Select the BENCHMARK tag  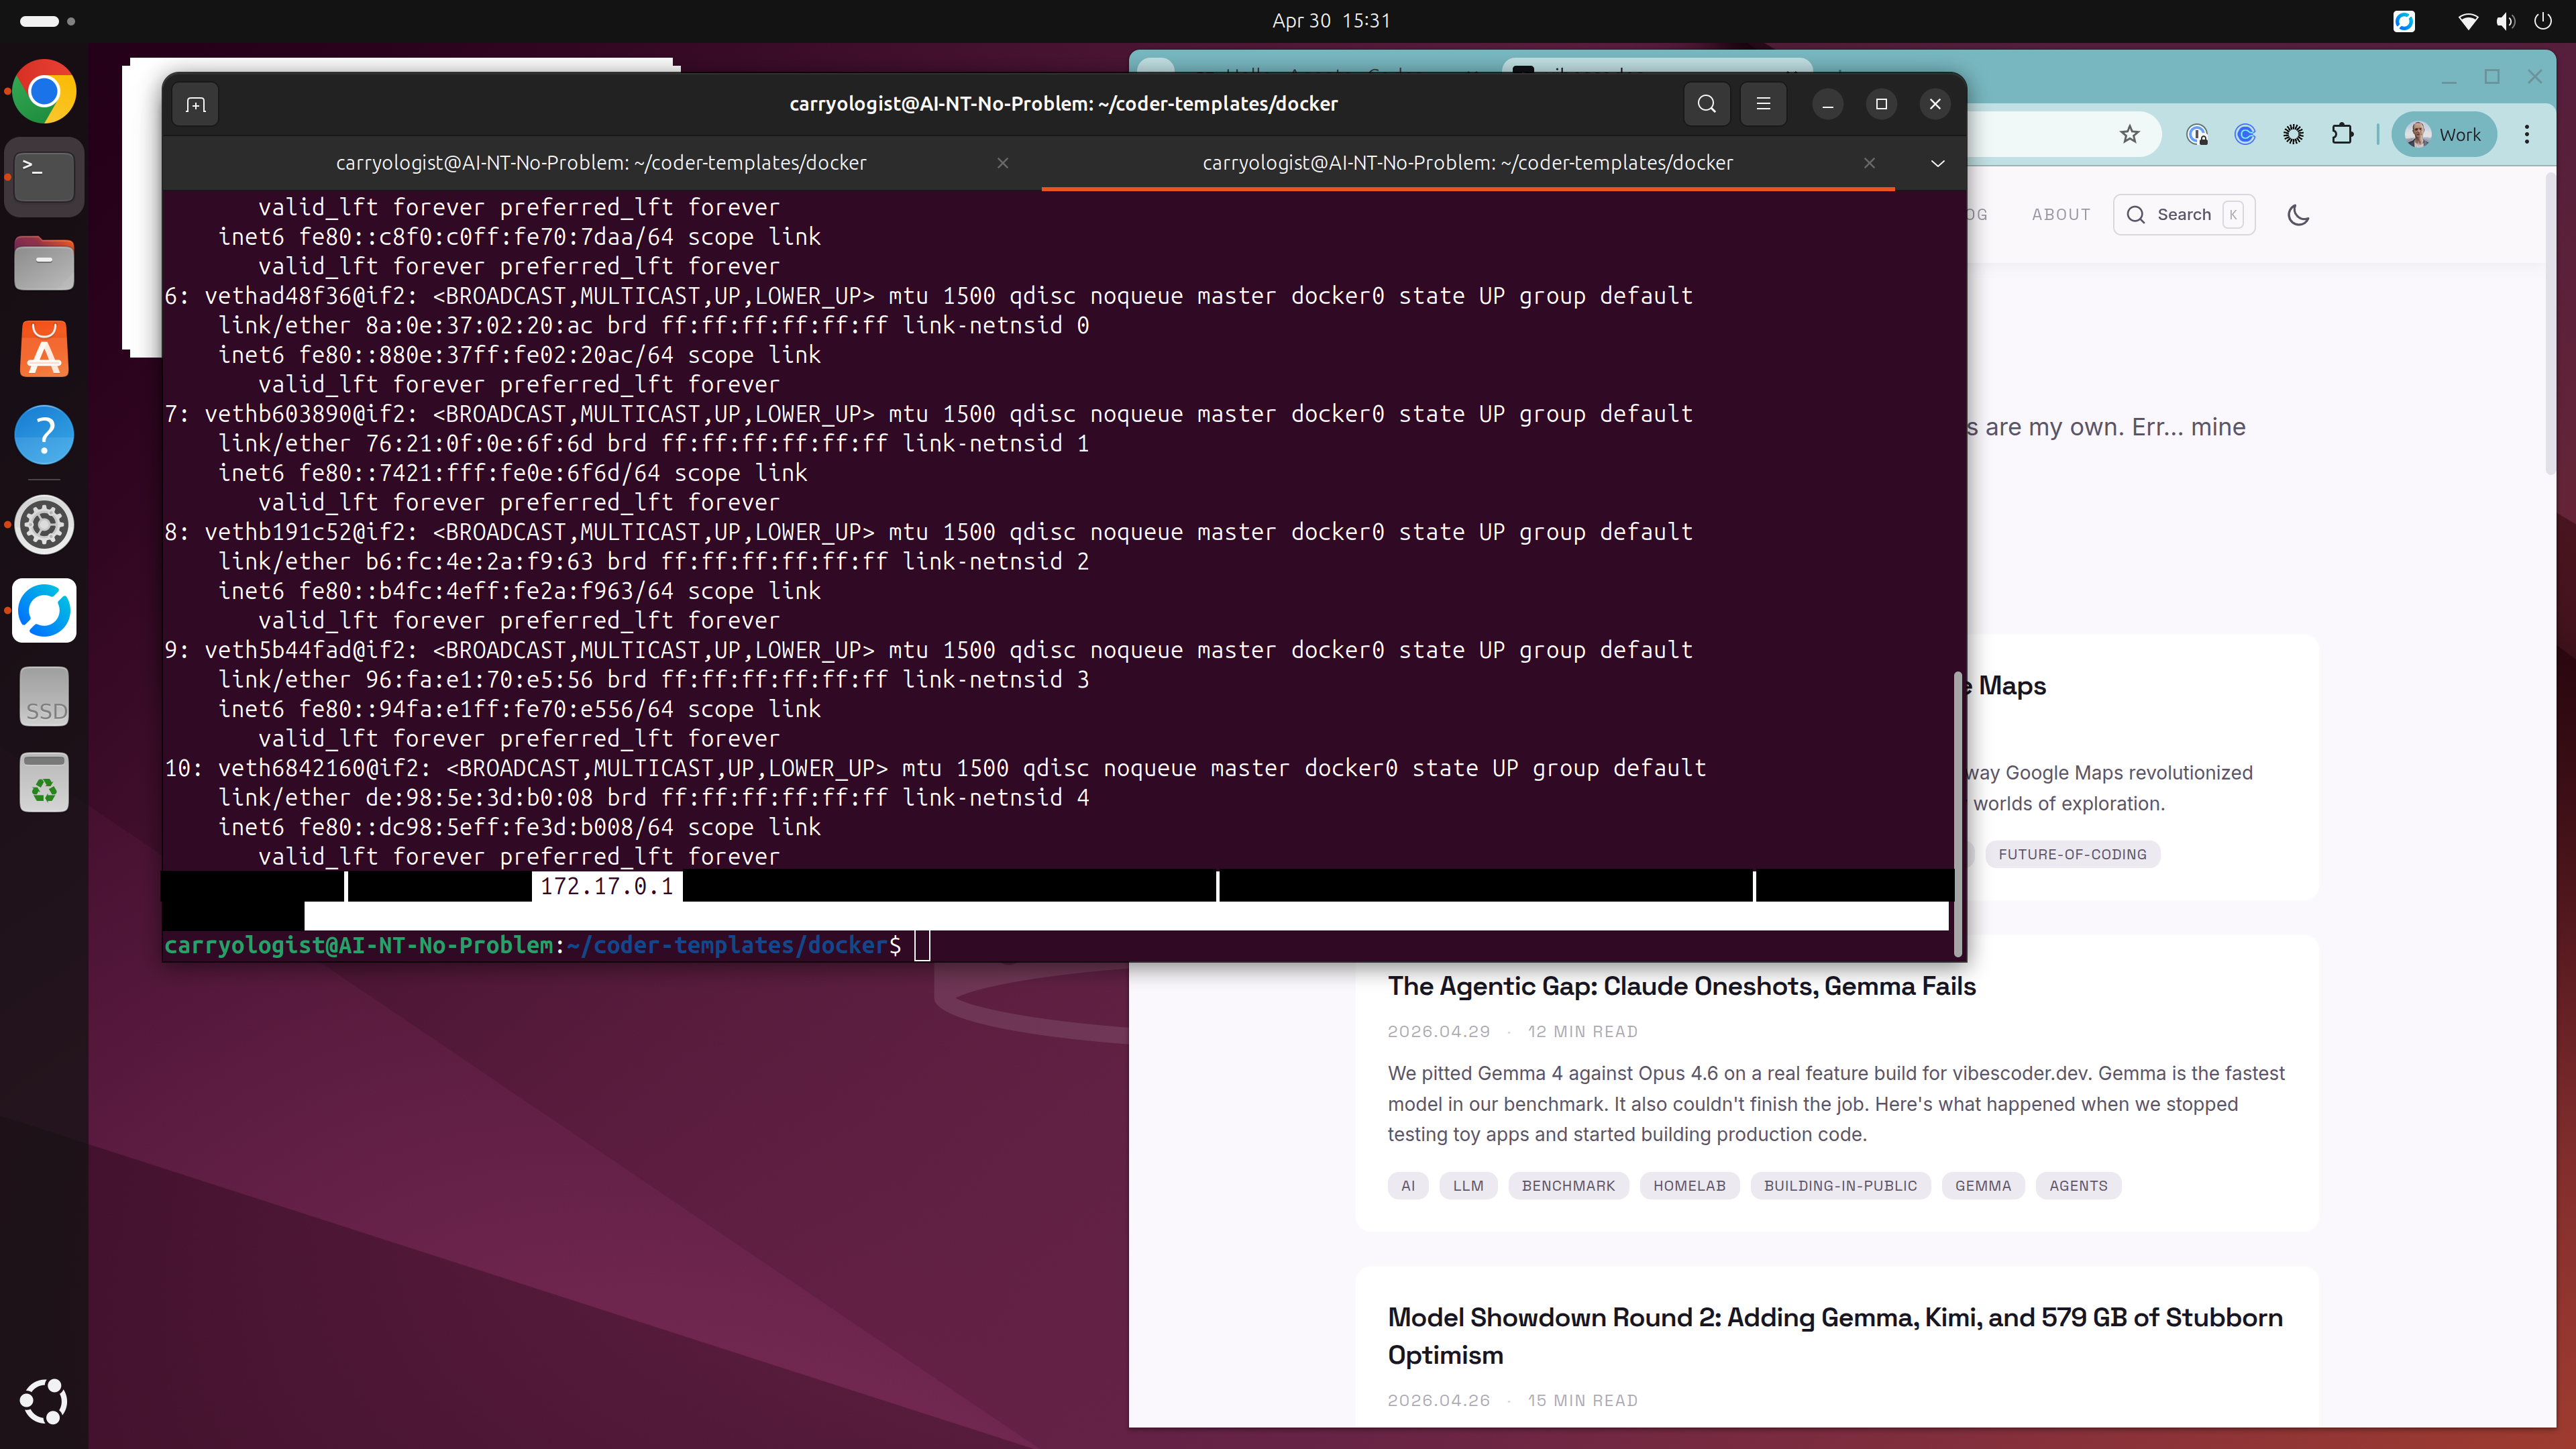[1568, 1186]
